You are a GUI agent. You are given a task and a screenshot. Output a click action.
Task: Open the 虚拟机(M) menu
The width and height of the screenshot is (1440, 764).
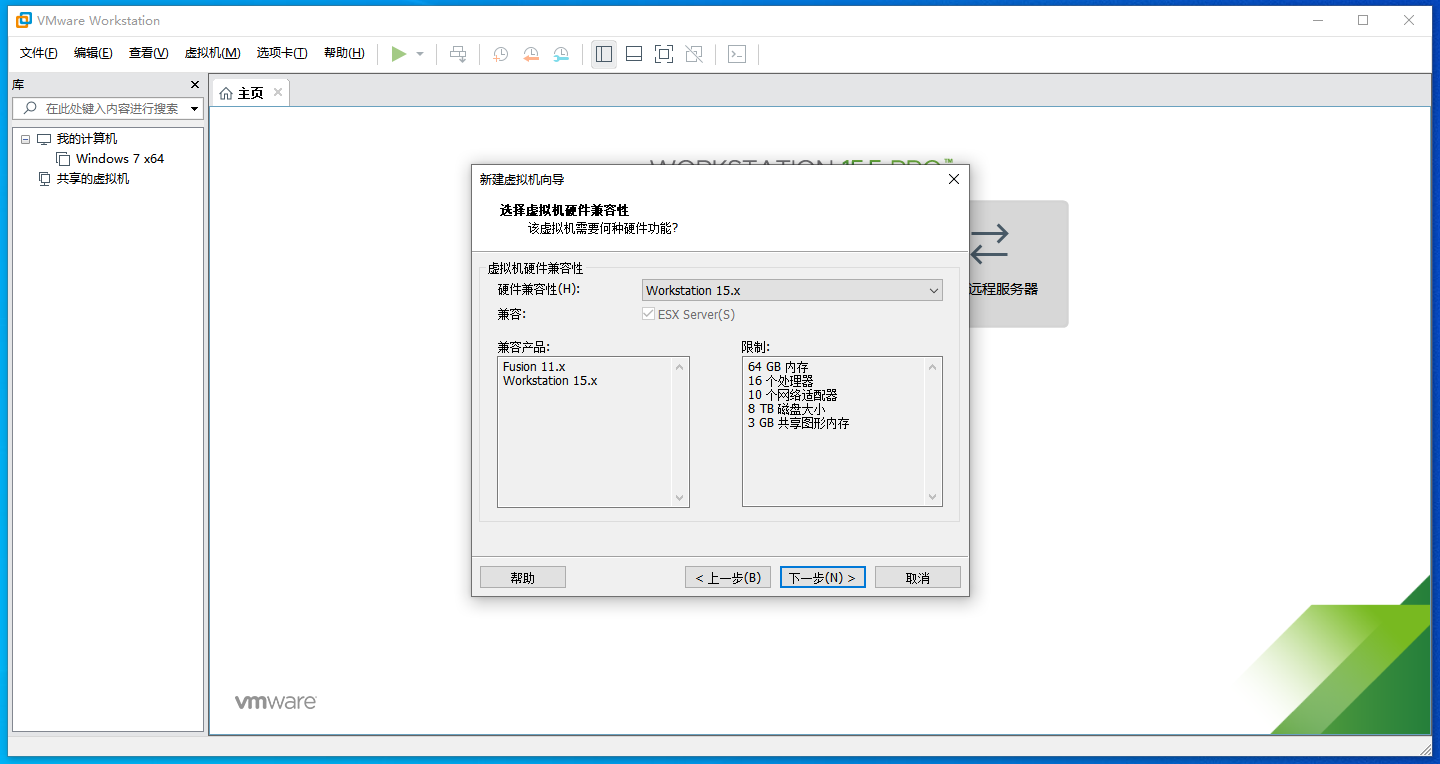click(x=212, y=53)
